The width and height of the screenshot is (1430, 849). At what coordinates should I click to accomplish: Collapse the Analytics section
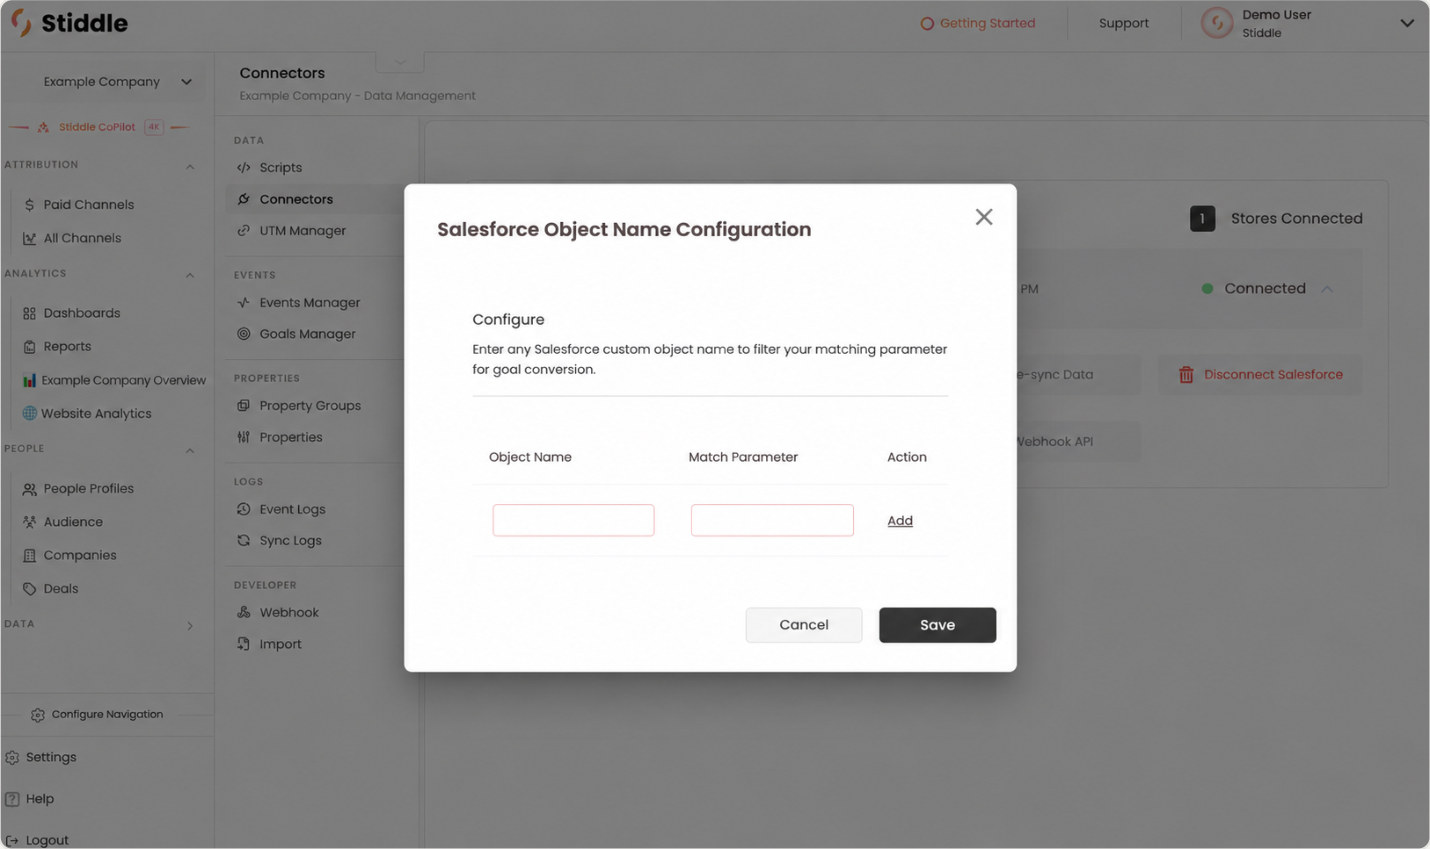click(x=190, y=275)
